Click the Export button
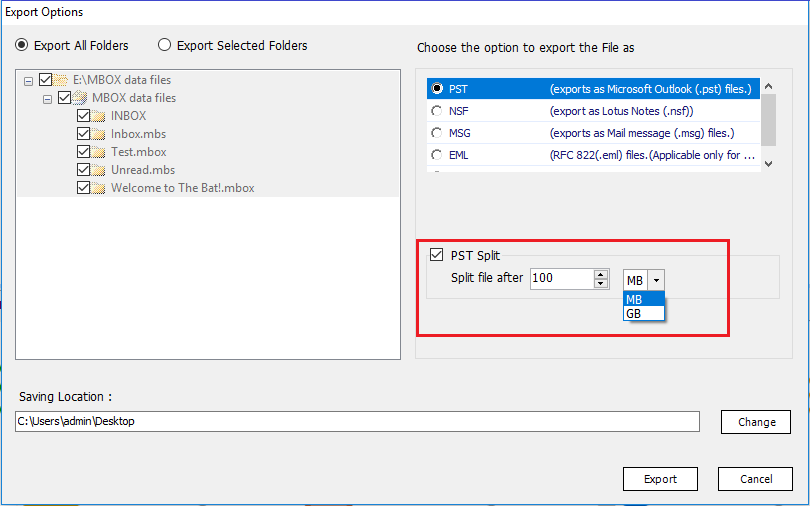 [660, 479]
